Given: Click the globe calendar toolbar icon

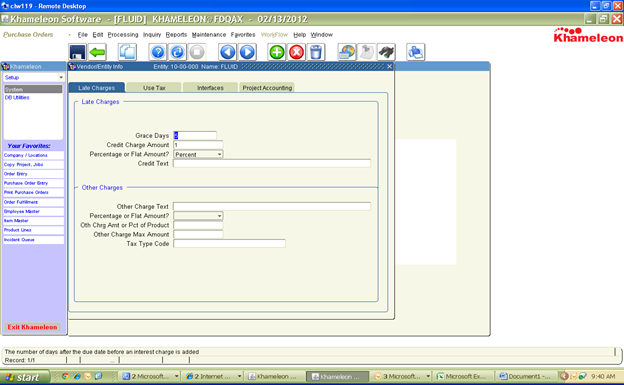Looking at the screenshot, I should tap(347, 52).
